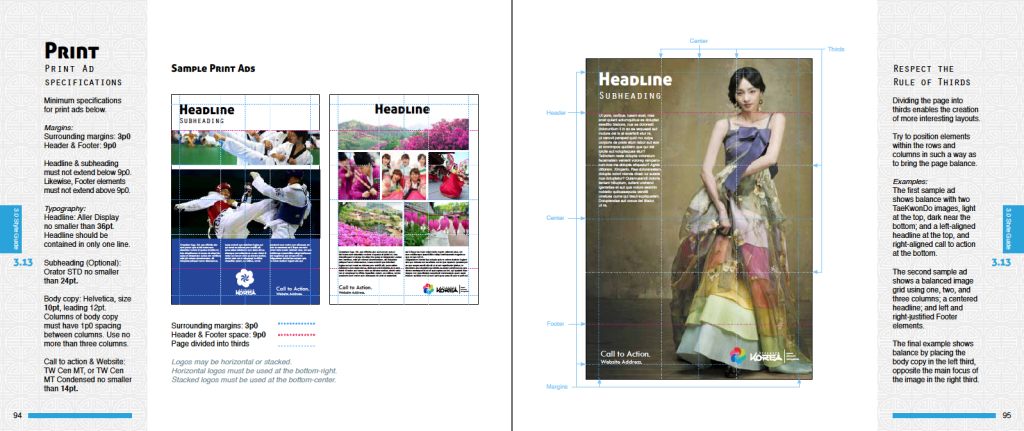Click the "3.13" section number on left page

(x=24, y=263)
